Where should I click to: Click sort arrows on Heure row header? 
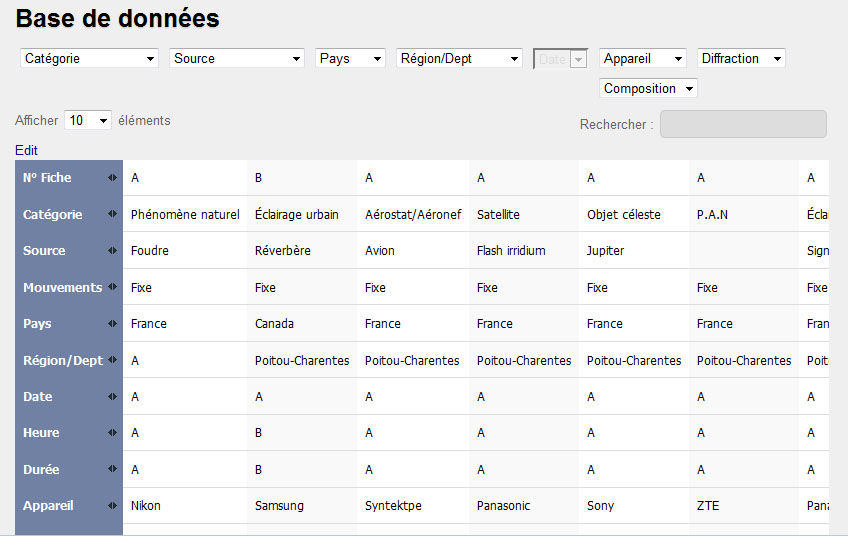pyautogui.click(x=113, y=433)
